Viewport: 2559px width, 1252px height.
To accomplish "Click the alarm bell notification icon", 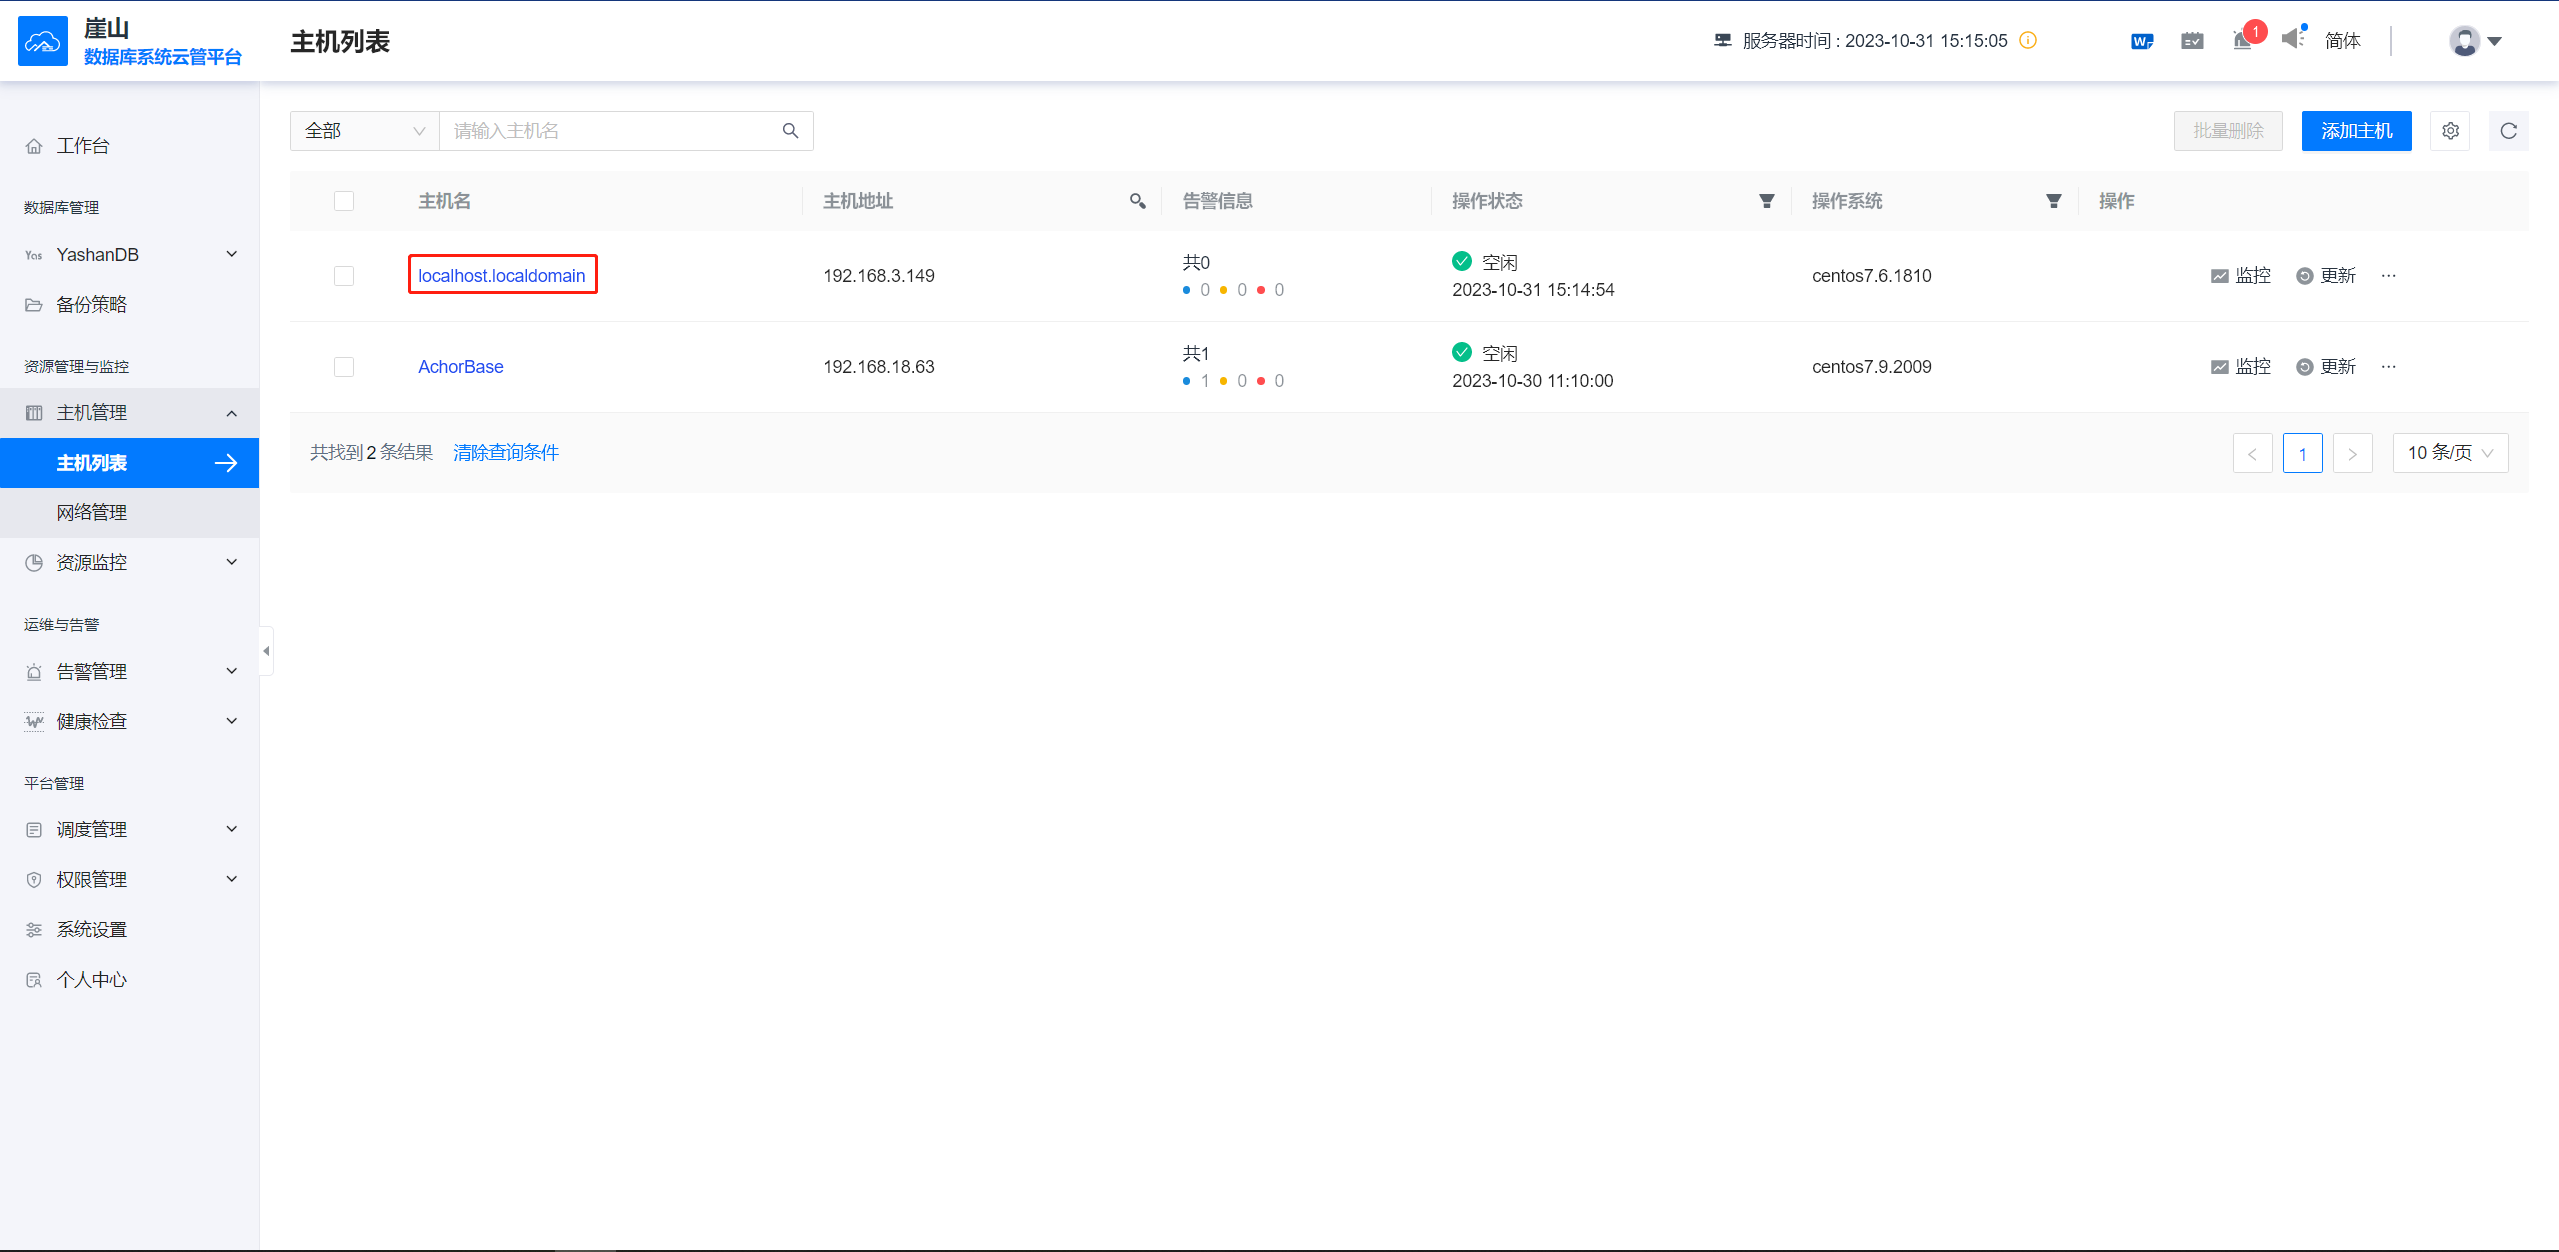I will pyautogui.click(x=2242, y=41).
